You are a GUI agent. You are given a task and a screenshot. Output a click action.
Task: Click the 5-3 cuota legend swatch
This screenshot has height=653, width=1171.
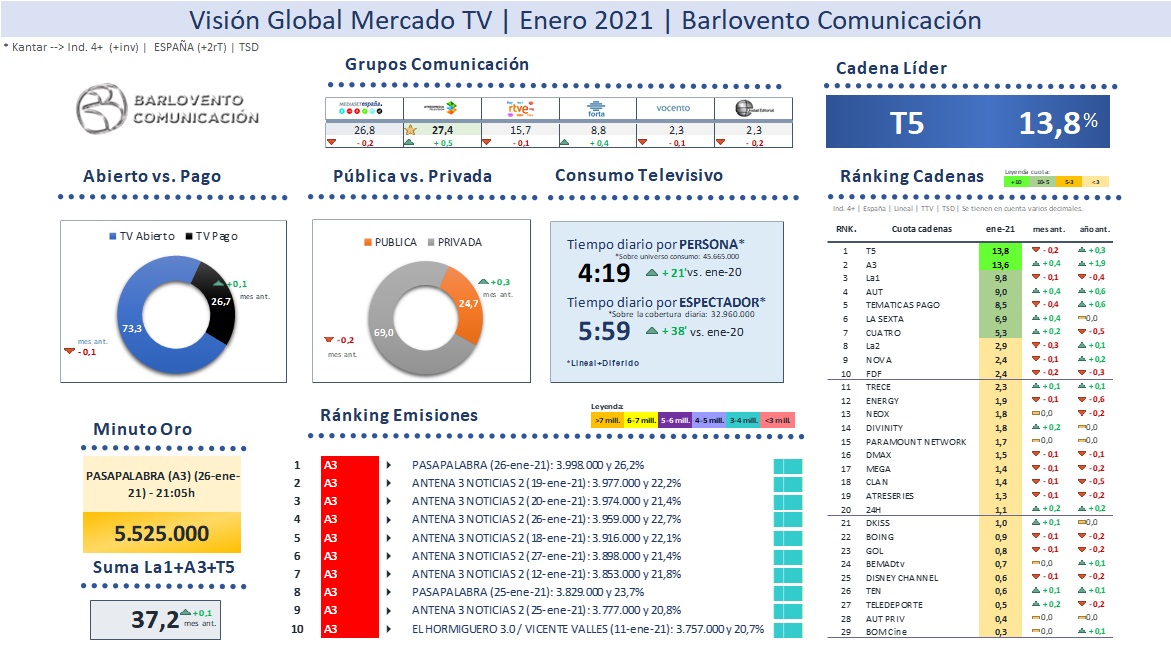click(x=1069, y=182)
